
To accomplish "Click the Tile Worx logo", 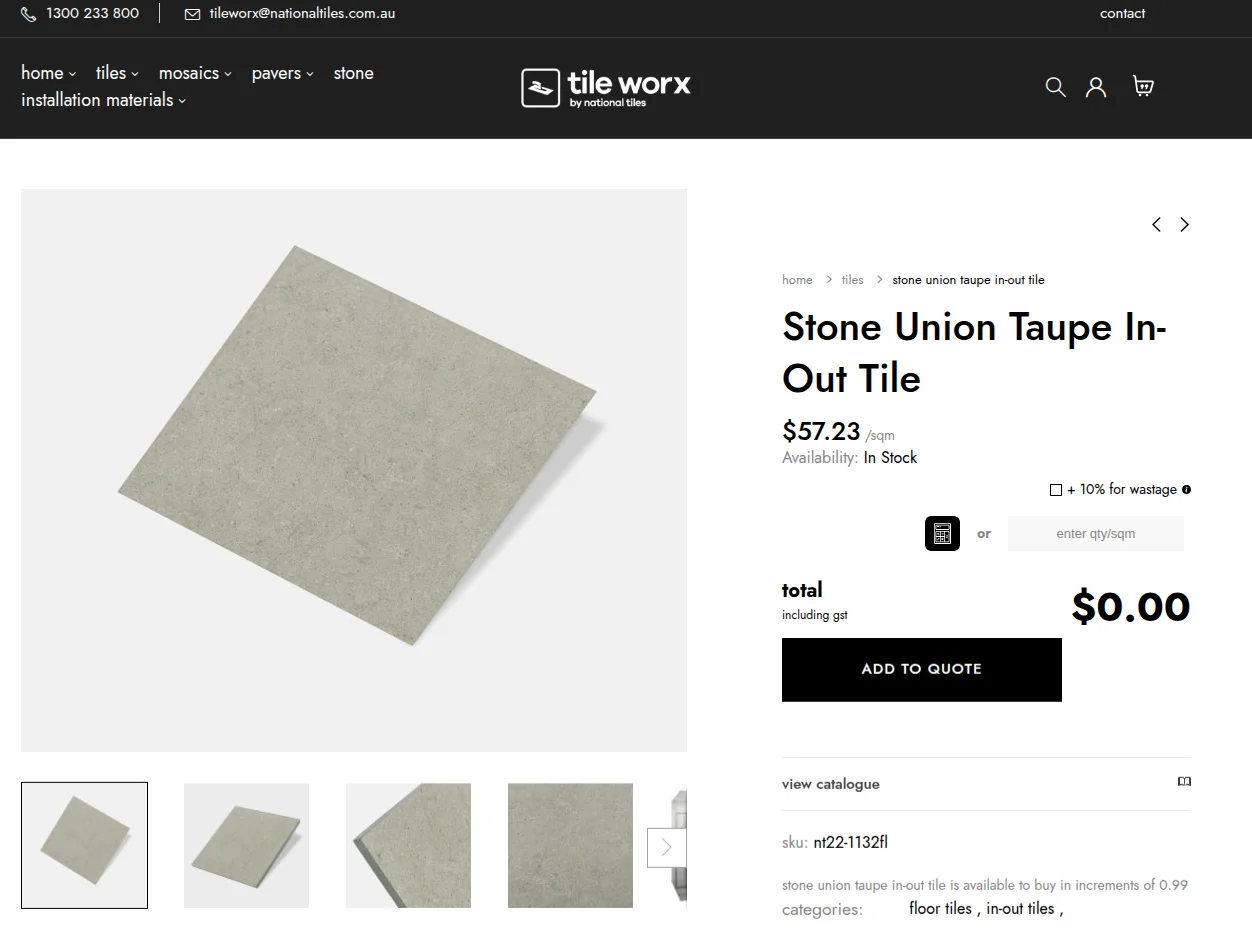I will tap(606, 87).
